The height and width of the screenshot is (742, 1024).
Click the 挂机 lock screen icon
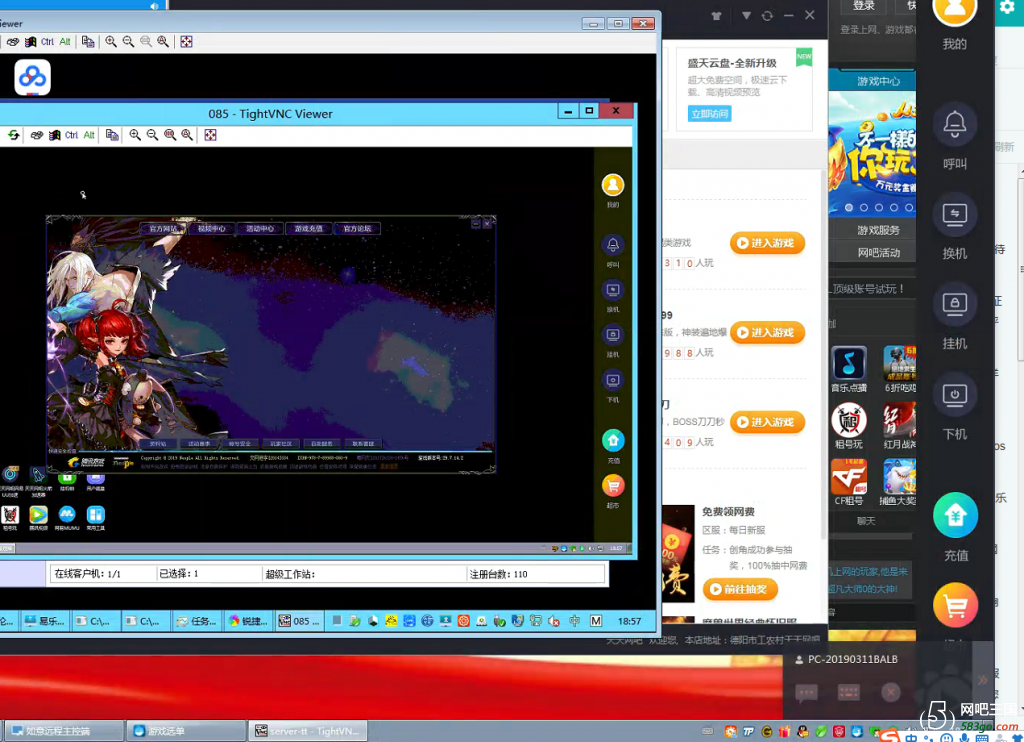tap(954, 304)
